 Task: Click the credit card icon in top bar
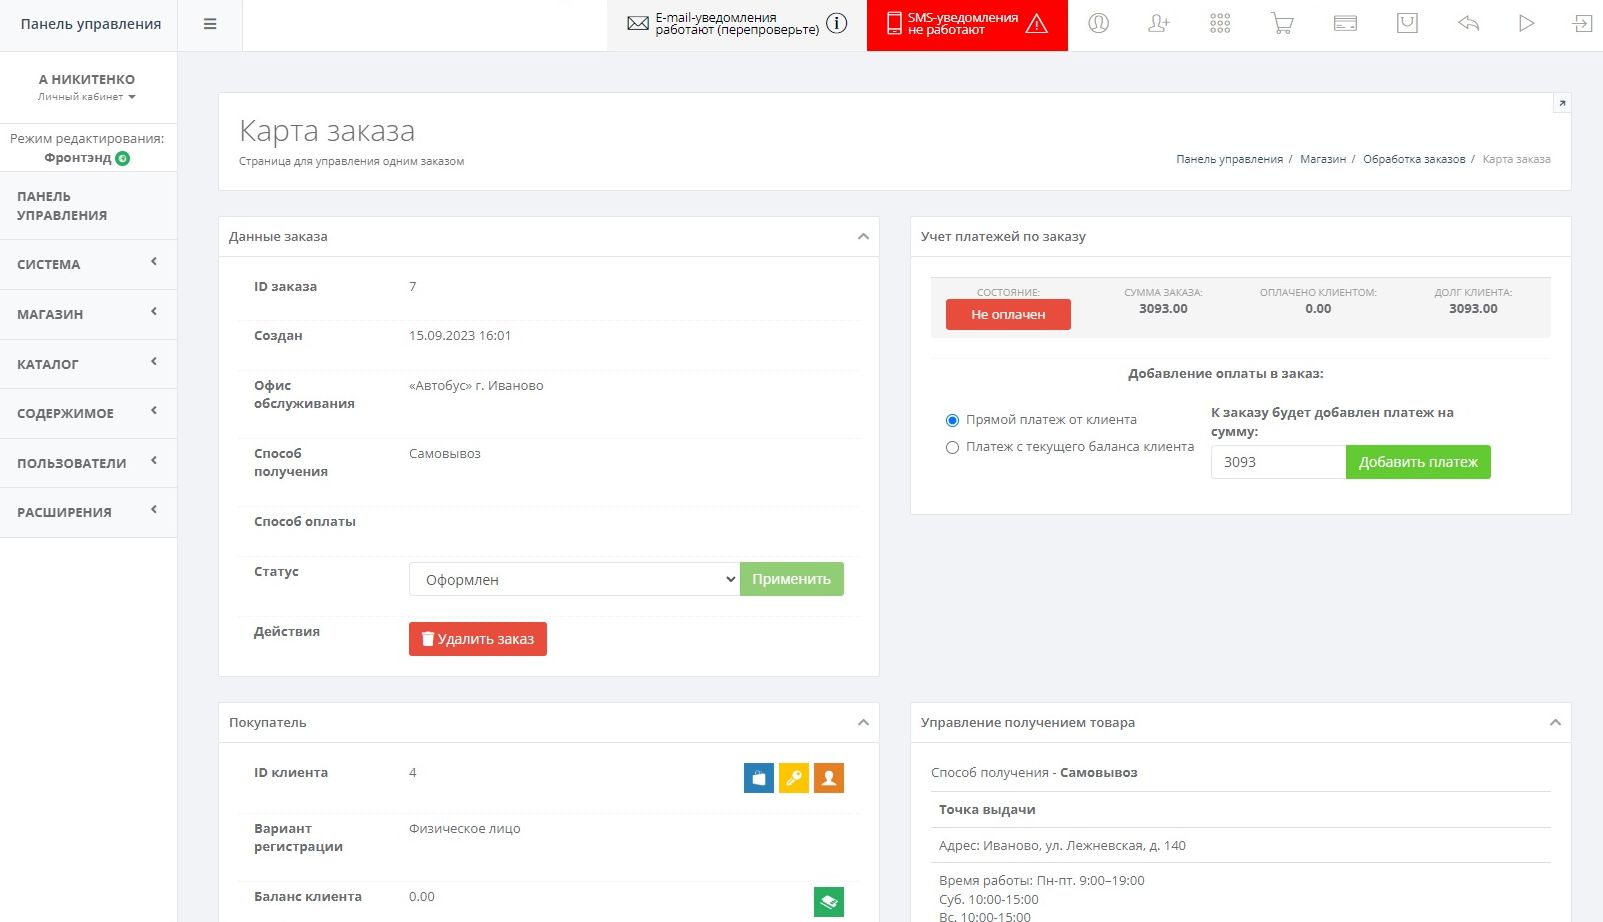(1345, 24)
